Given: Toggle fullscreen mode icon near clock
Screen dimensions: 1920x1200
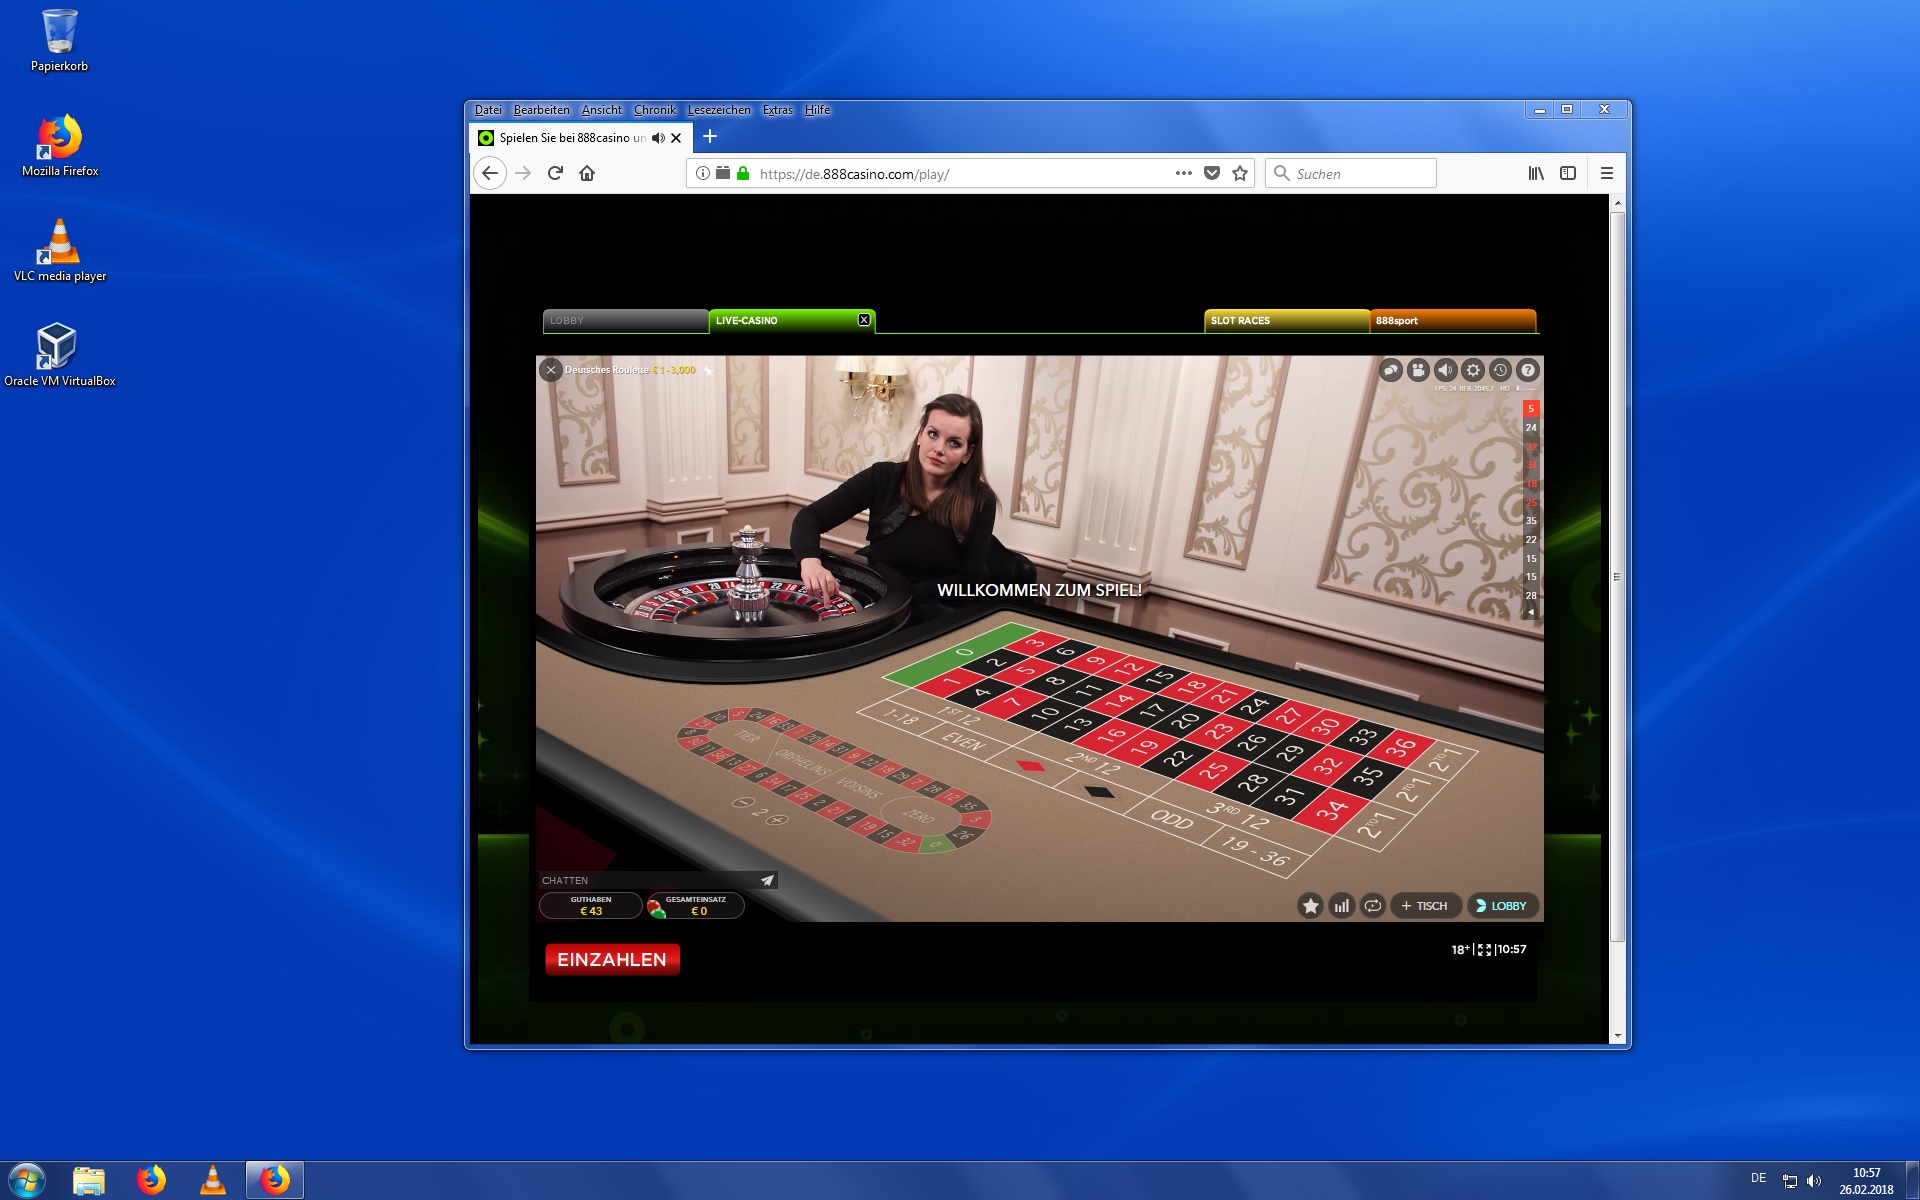Looking at the screenshot, I should [x=1484, y=950].
